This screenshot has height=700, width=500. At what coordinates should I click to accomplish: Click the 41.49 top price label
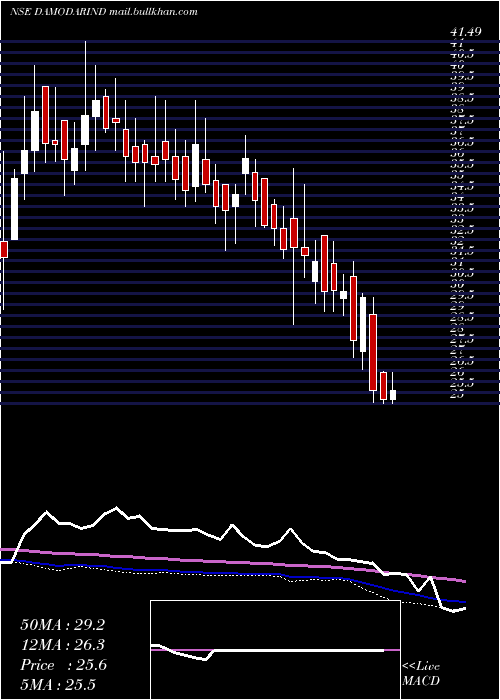[x=466, y=32]
